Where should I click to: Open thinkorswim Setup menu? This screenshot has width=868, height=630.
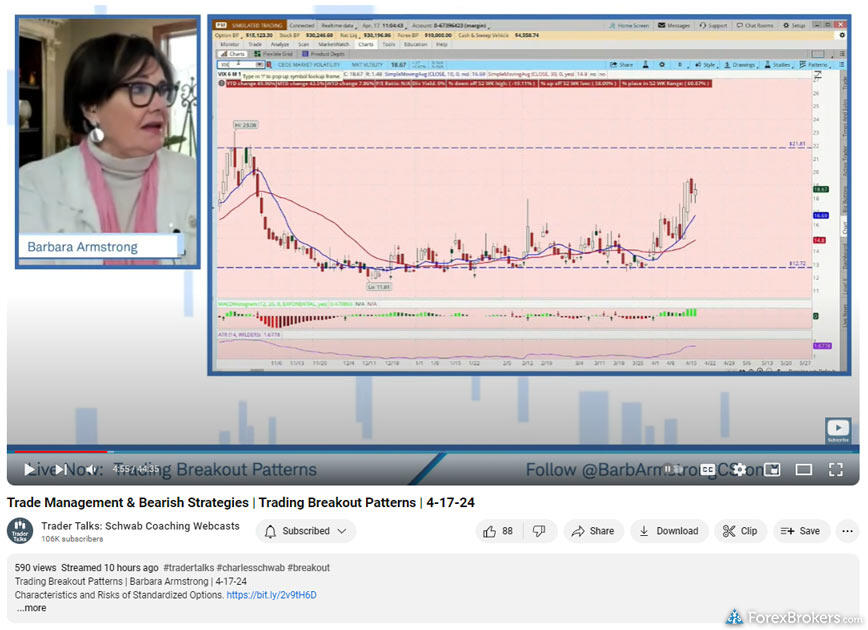794,25
